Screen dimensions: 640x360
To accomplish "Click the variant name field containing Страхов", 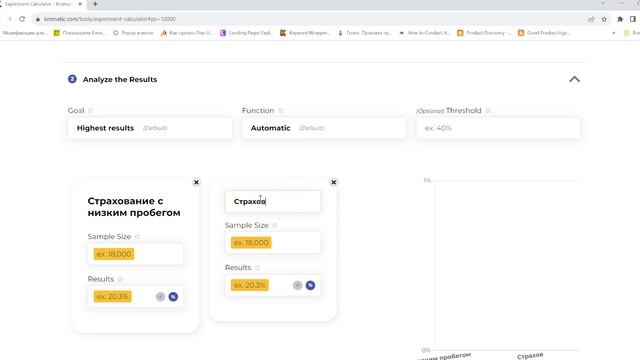I will (273, 202).
